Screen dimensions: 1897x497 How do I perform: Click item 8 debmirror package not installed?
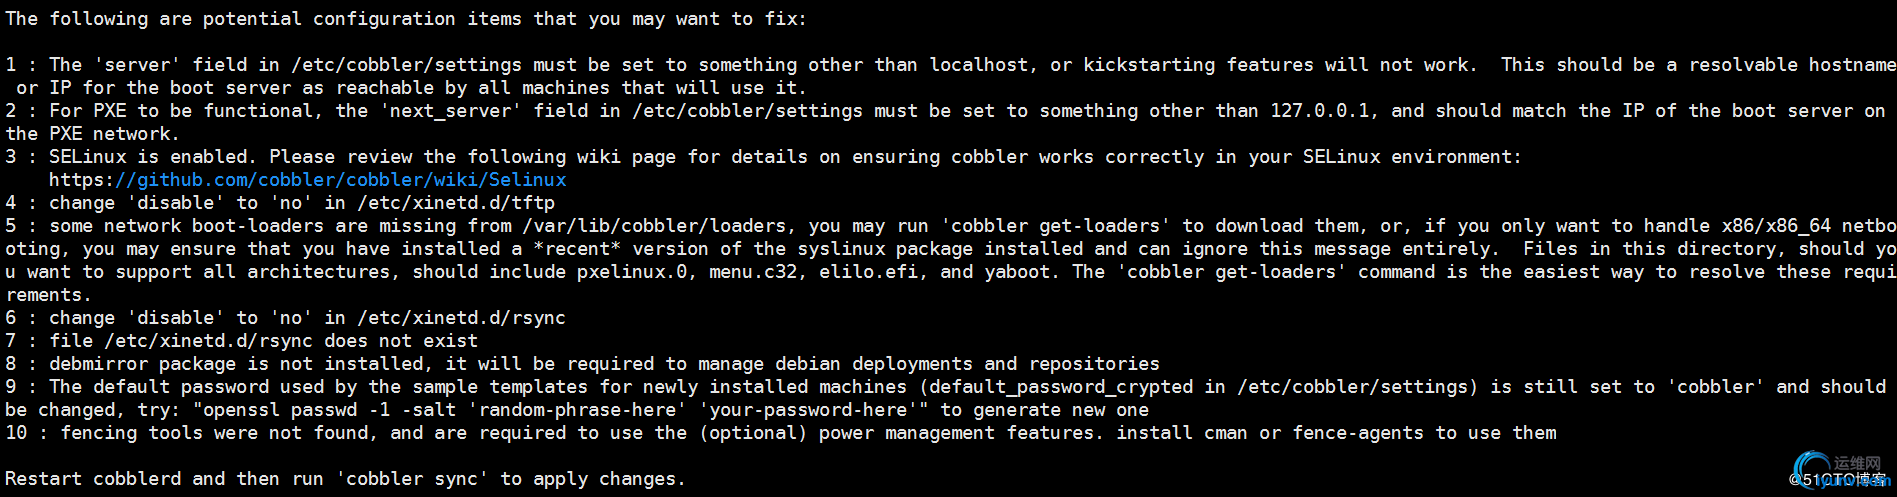pos(583,364)
